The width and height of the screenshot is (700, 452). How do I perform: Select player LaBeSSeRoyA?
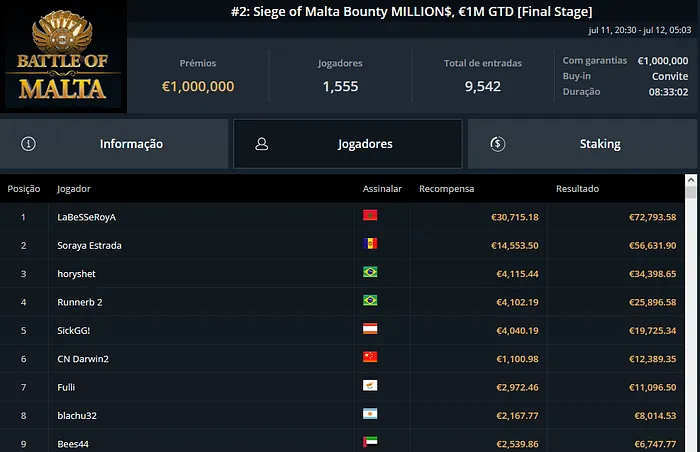coord(87,217)
